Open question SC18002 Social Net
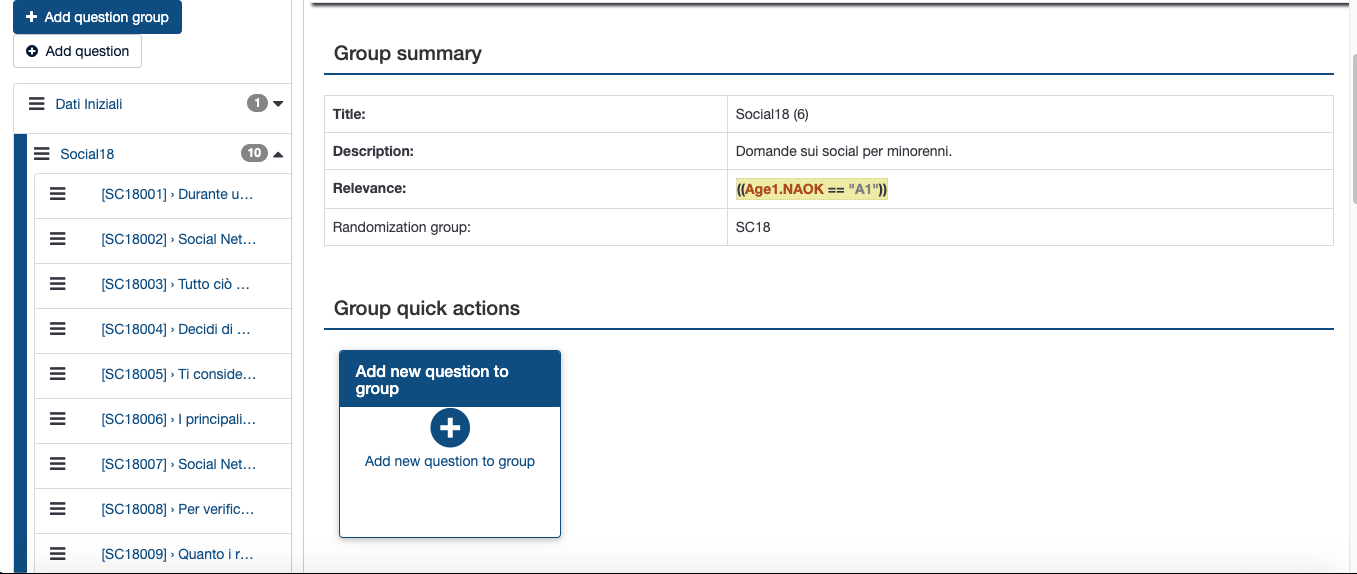 178,239
